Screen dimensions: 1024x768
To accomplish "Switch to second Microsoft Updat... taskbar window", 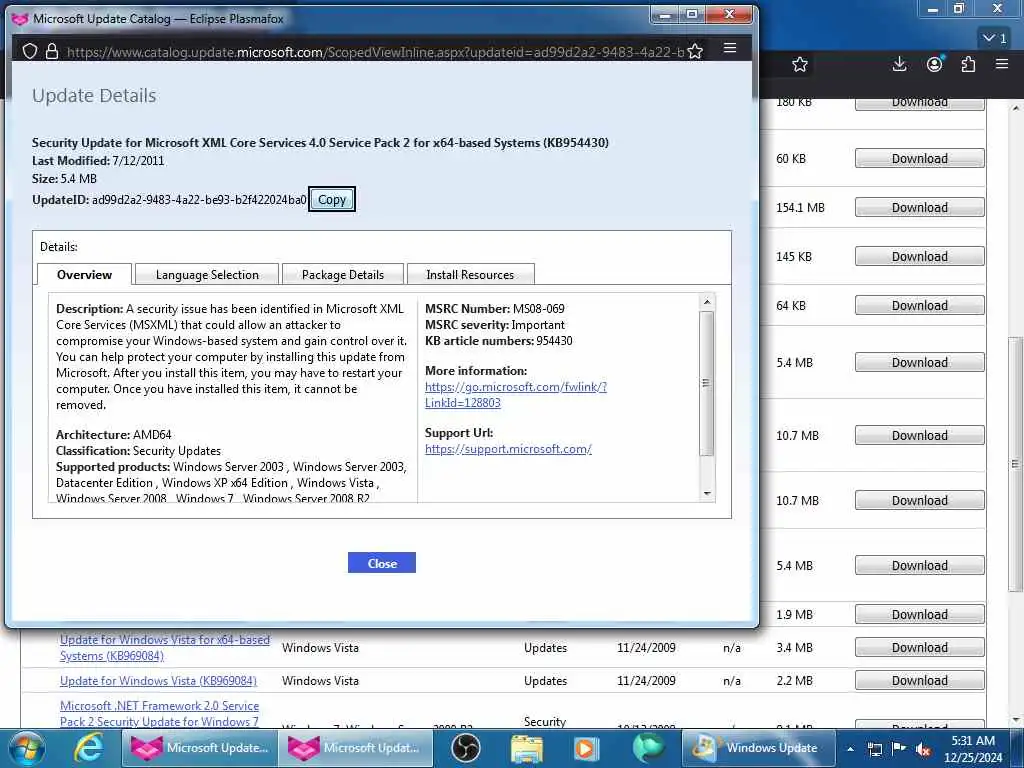I will click(x=355, y=748).
